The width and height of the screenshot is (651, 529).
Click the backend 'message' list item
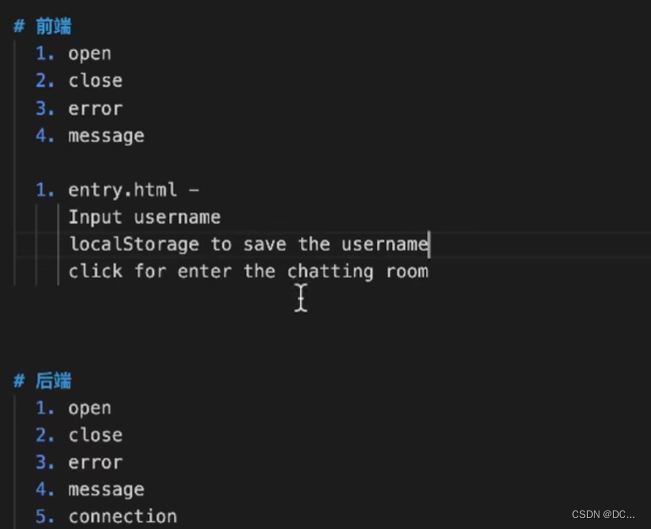point(106,490)
